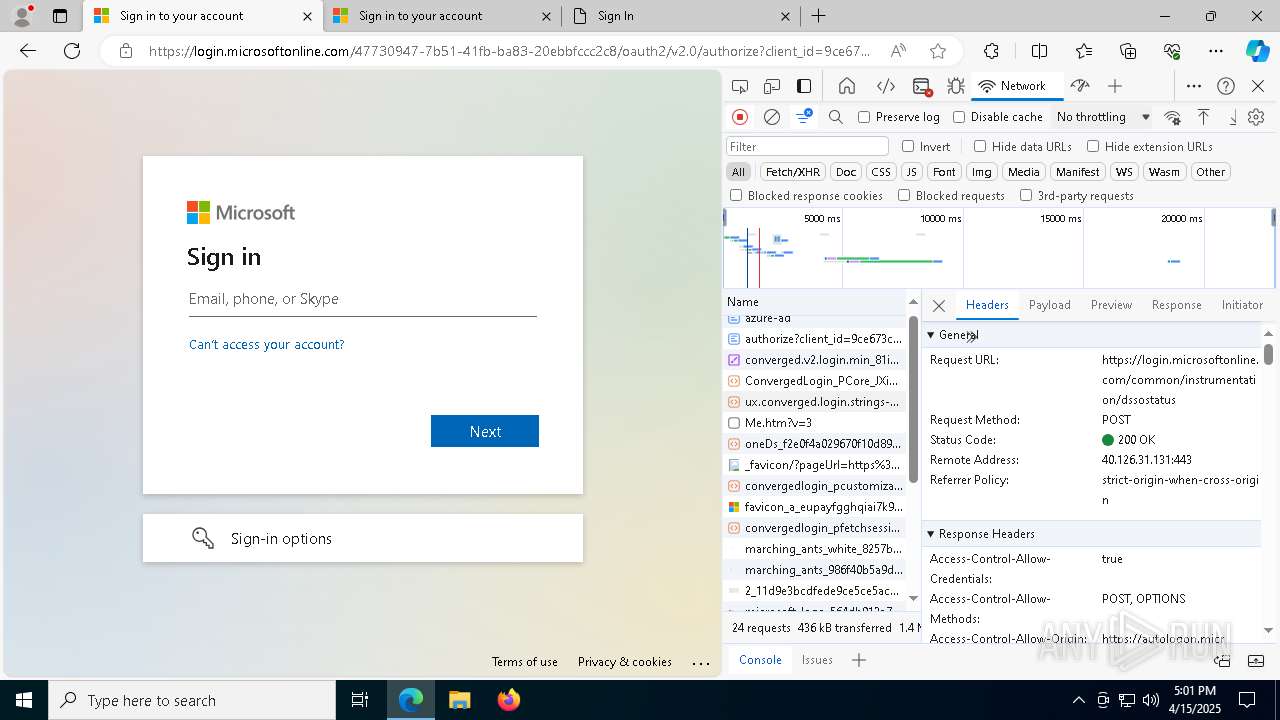Check Hide extension URLs

pos(1093,146)
